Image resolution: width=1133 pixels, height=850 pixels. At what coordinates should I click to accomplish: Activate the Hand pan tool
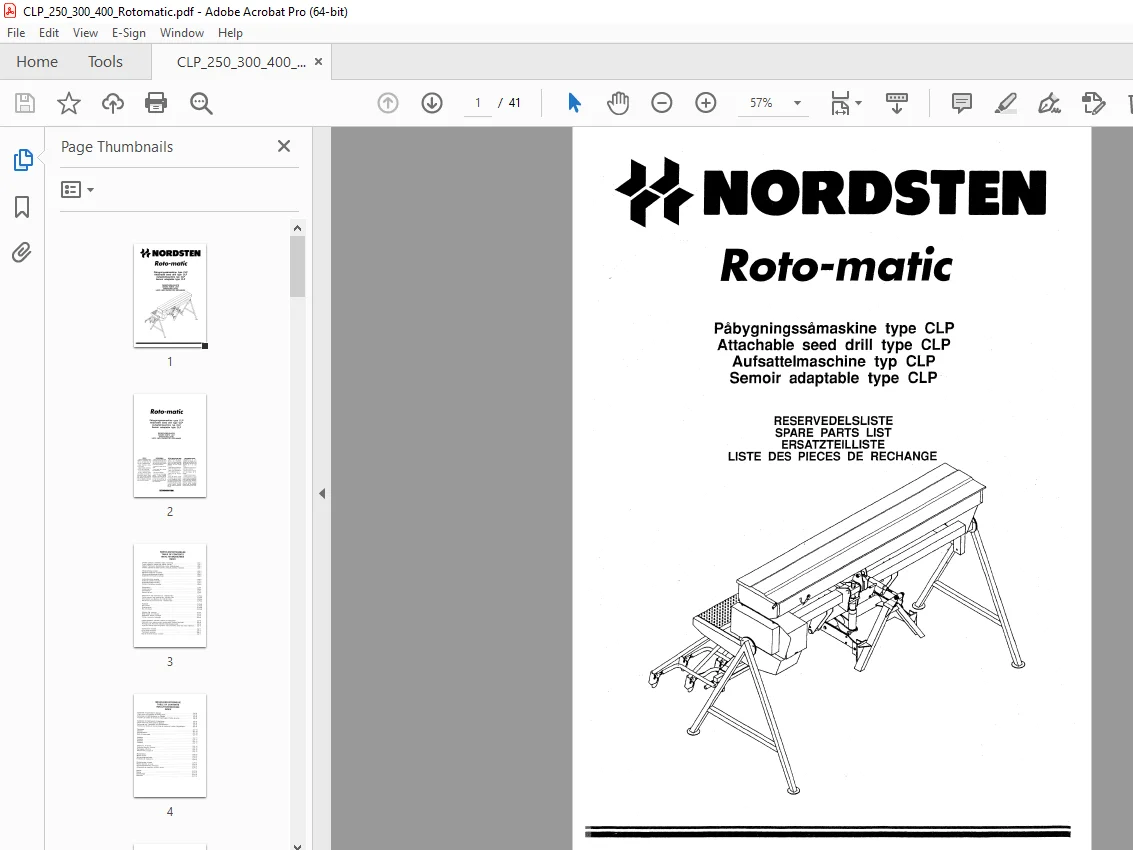(618, 103)
